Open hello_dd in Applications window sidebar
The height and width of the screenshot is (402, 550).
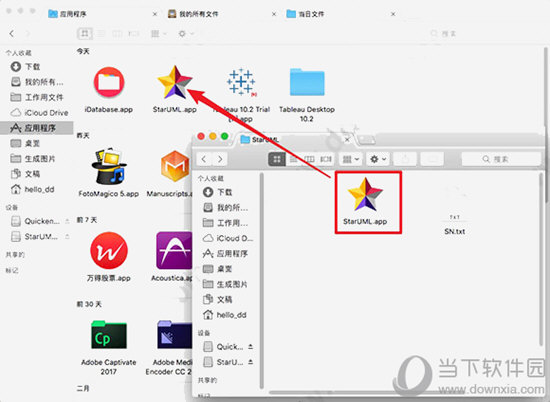[33, 189]
